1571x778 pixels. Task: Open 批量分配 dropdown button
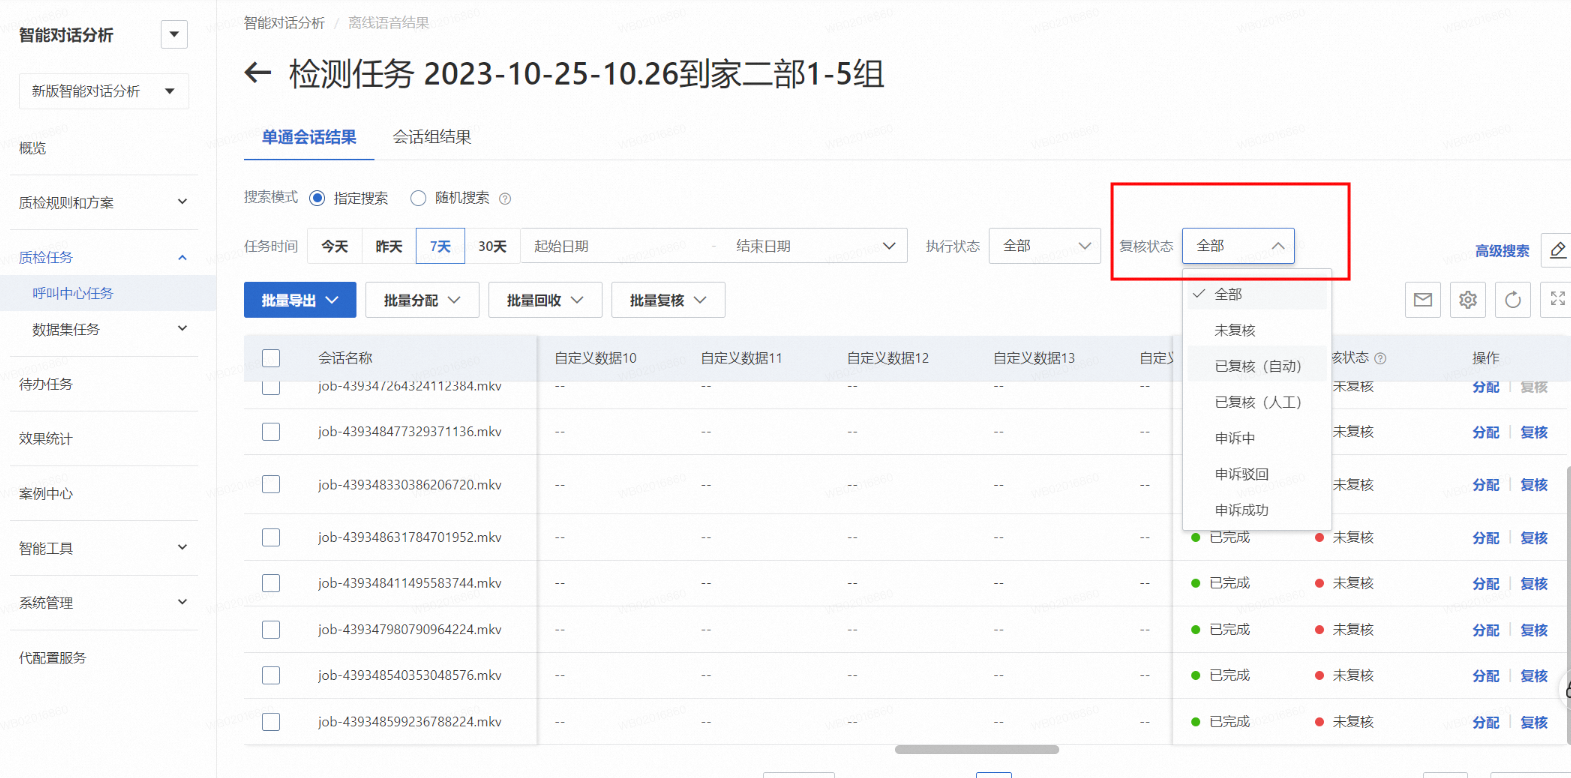click(x=422, y=300)
